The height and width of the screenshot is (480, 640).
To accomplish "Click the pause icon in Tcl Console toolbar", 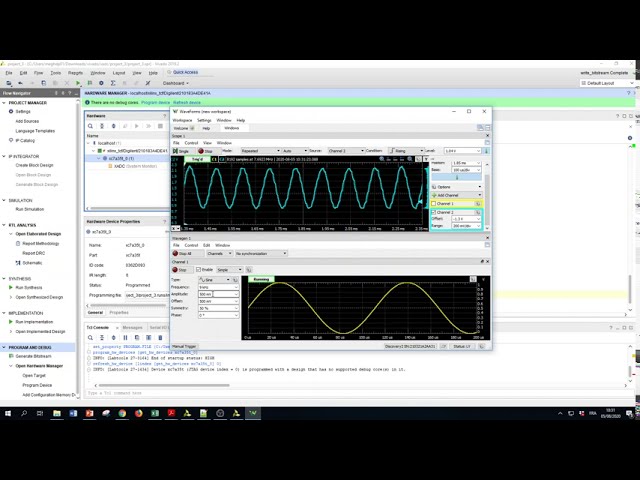I will (x=125, y=338).
